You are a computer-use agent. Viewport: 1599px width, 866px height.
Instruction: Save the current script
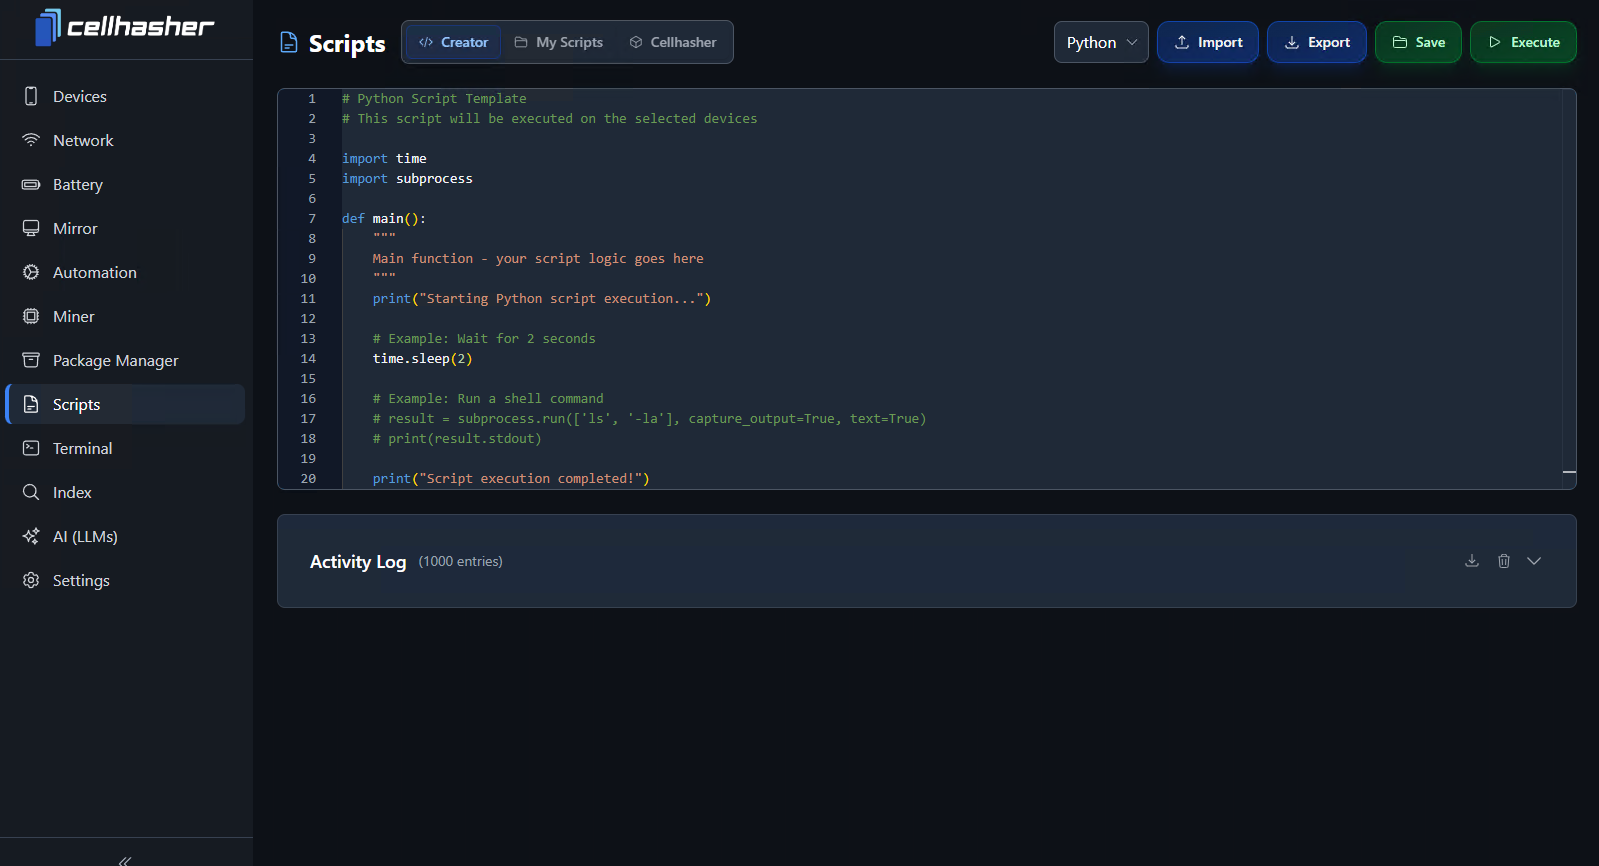click(x=1418, y=42)
